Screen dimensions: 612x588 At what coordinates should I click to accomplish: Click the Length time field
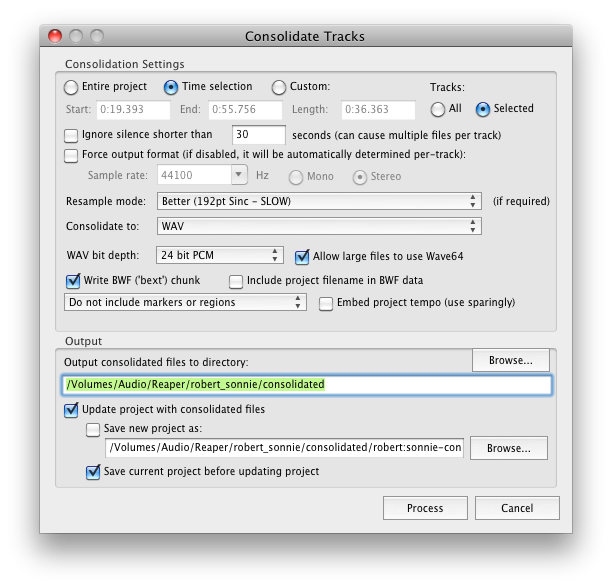click(378, 110)
